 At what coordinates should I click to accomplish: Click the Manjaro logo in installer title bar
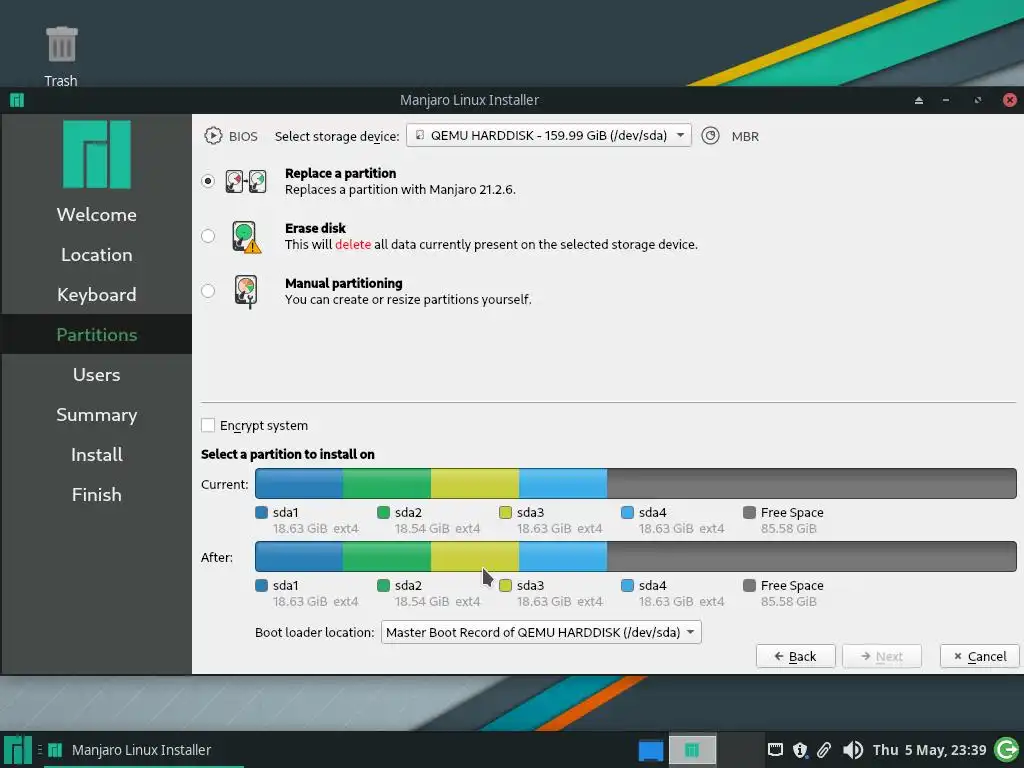[17, 100]
